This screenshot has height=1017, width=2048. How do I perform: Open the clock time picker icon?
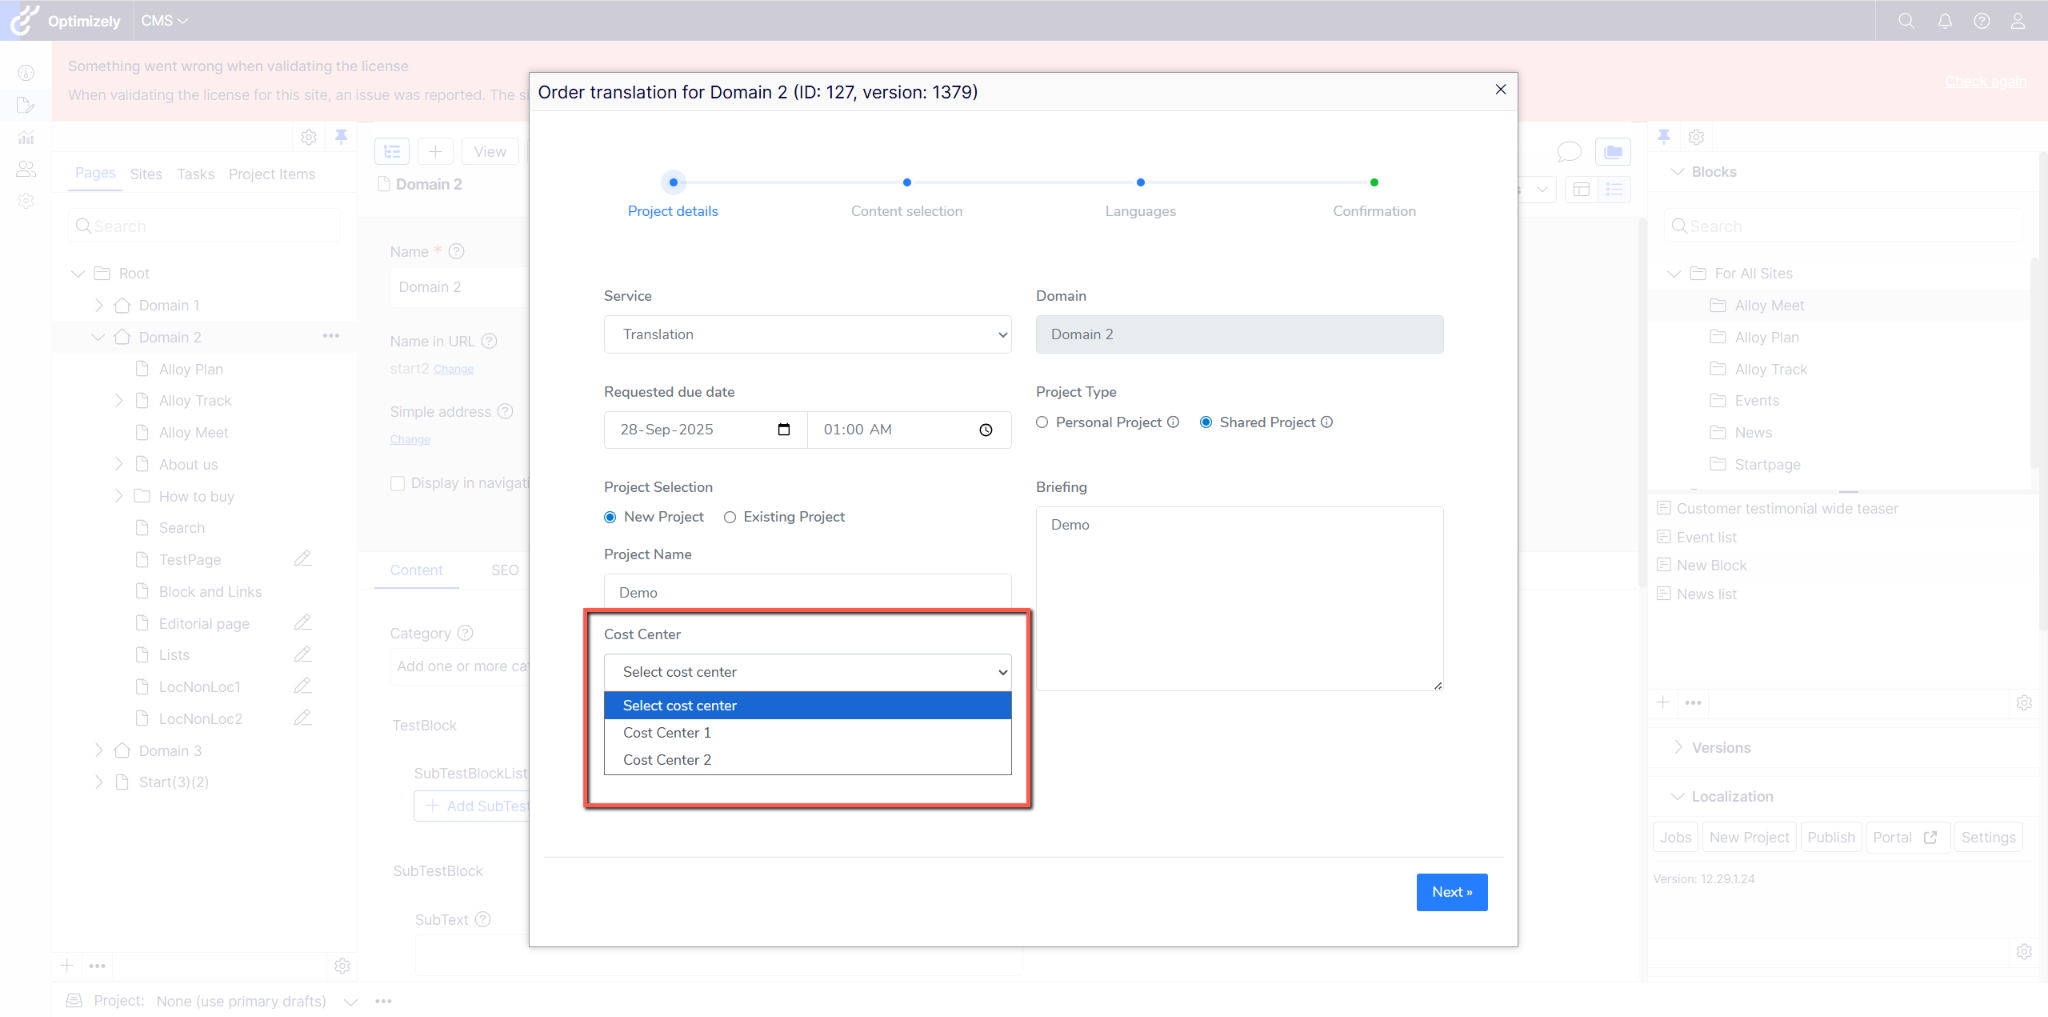tap(986, 430)
